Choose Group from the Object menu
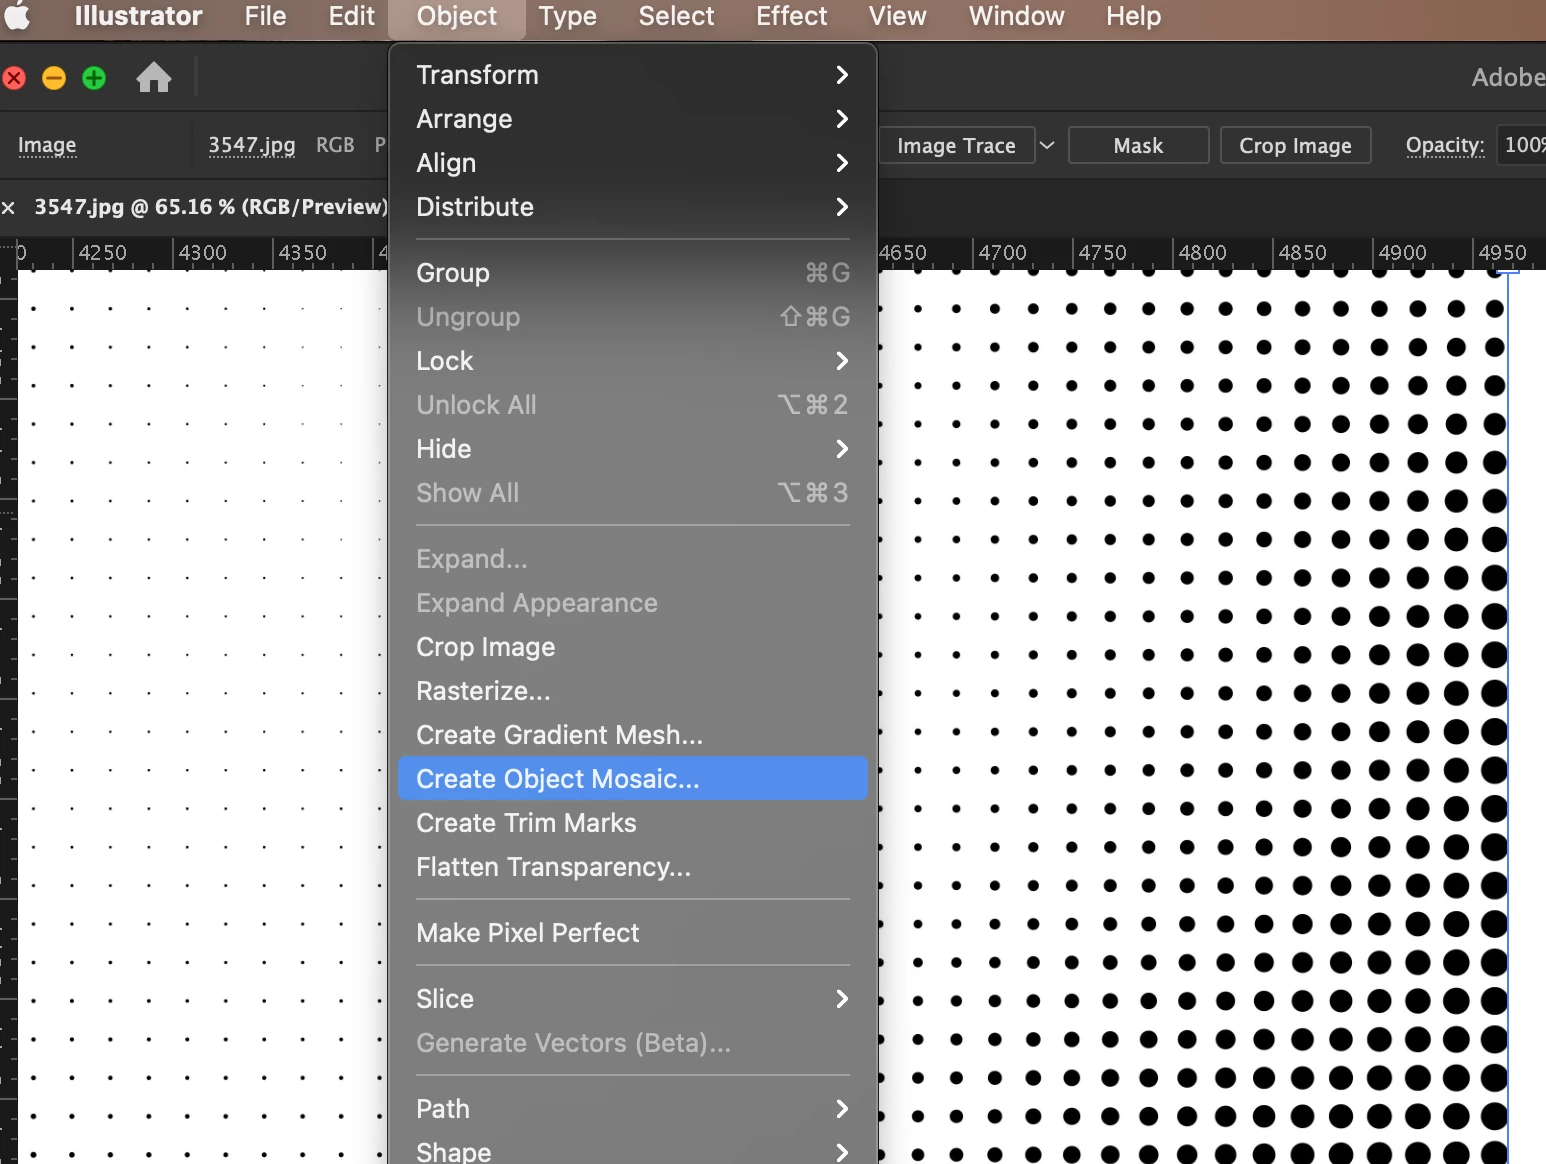This screenshot has width=1546, height=1164. pos(633,273)
